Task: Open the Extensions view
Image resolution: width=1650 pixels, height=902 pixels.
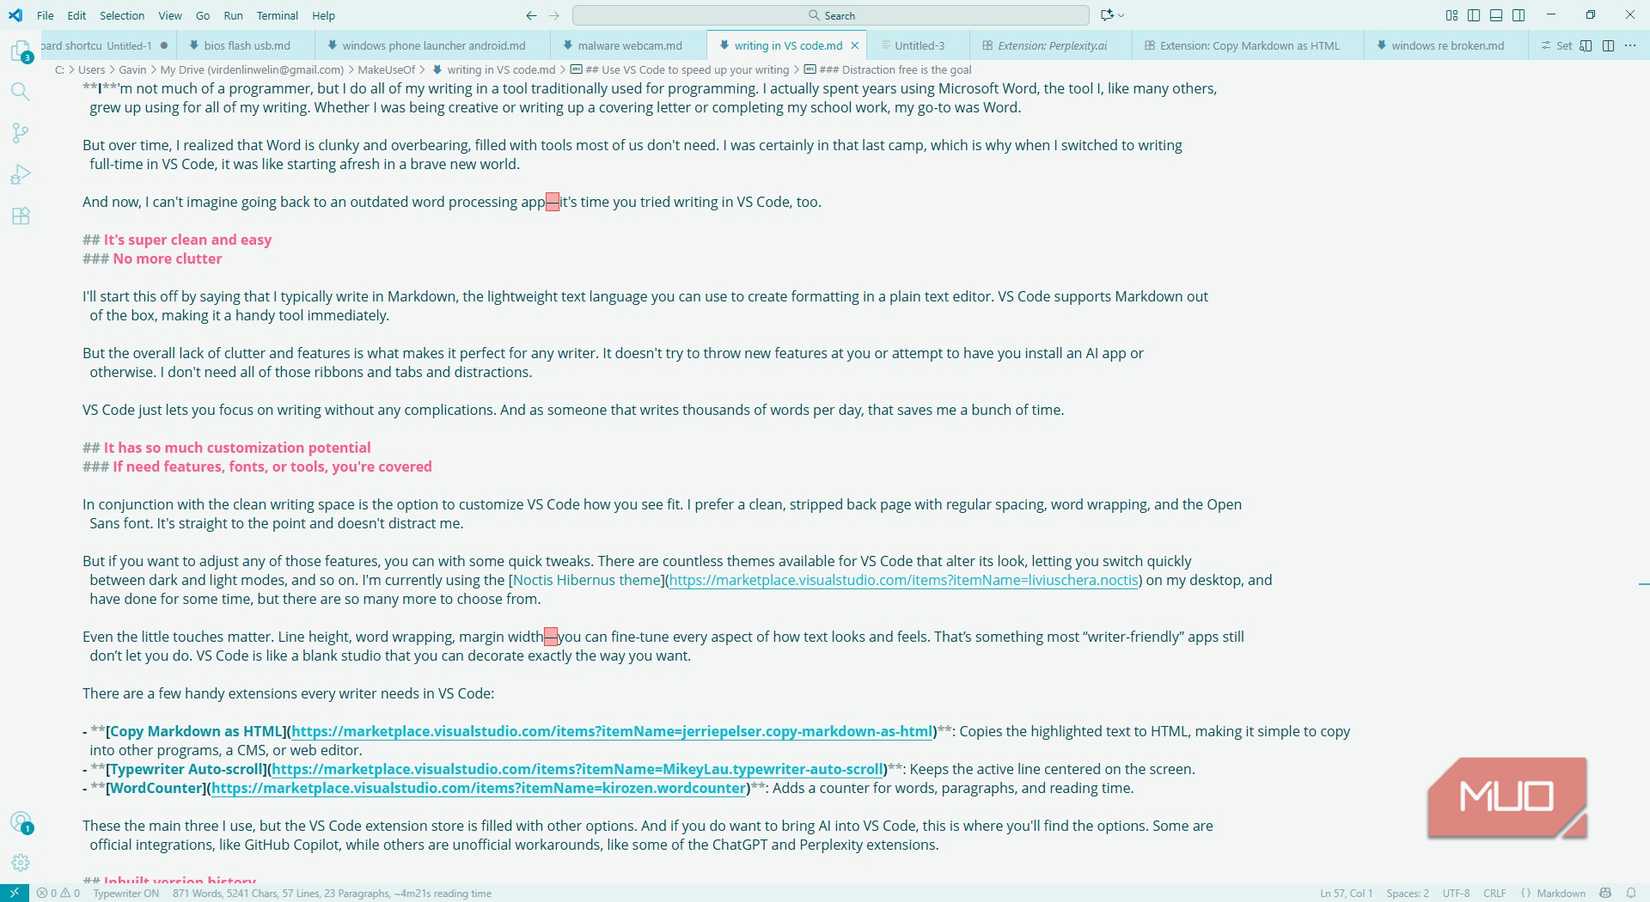Action: [20, 216]
